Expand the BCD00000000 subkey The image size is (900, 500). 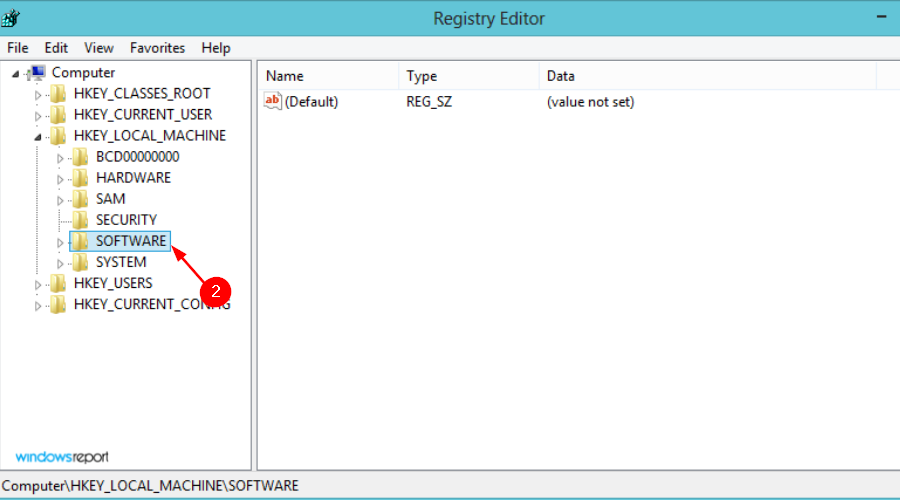[60, 158]
